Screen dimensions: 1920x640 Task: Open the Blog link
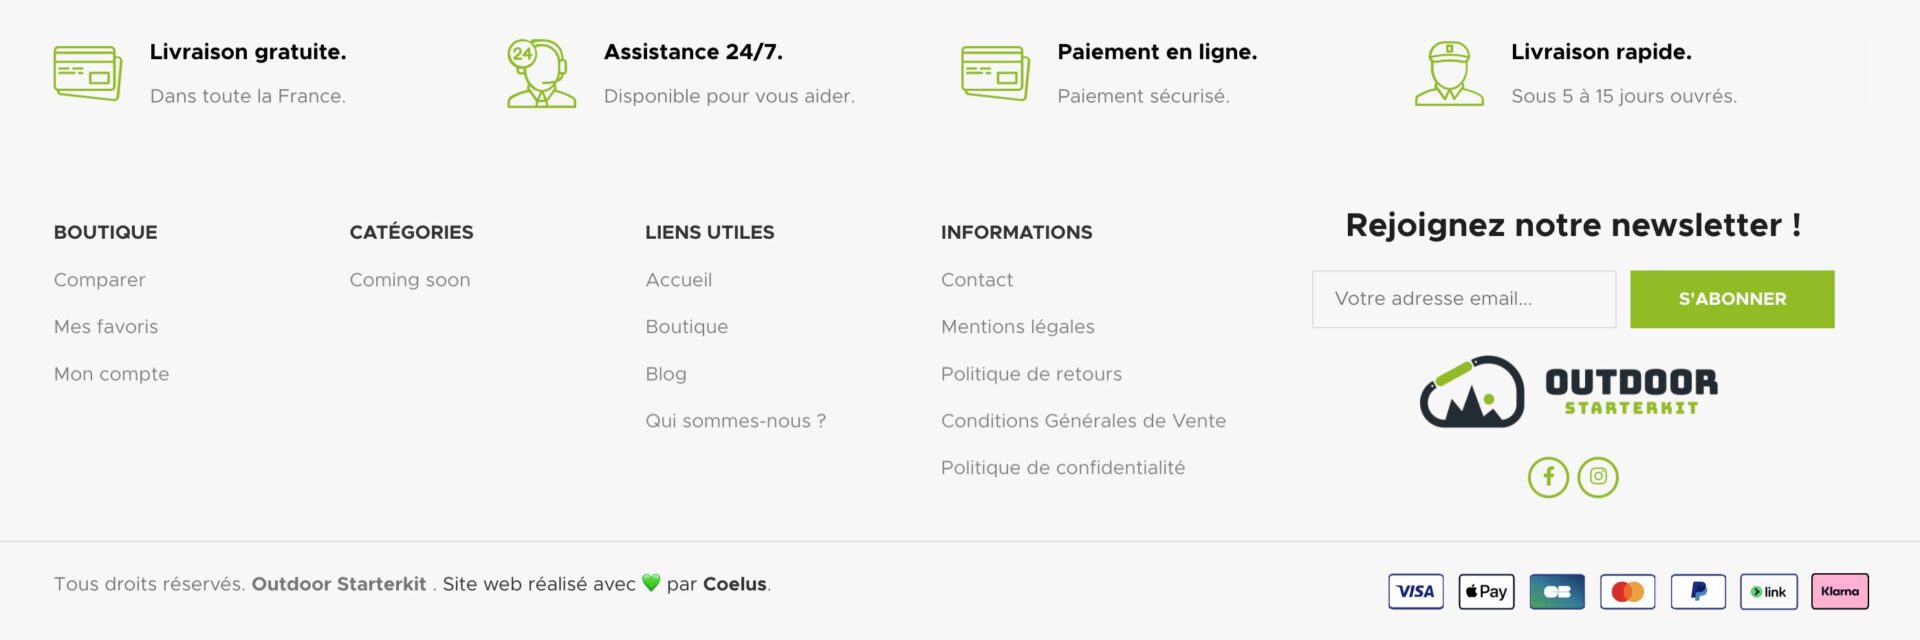point(665,373)
